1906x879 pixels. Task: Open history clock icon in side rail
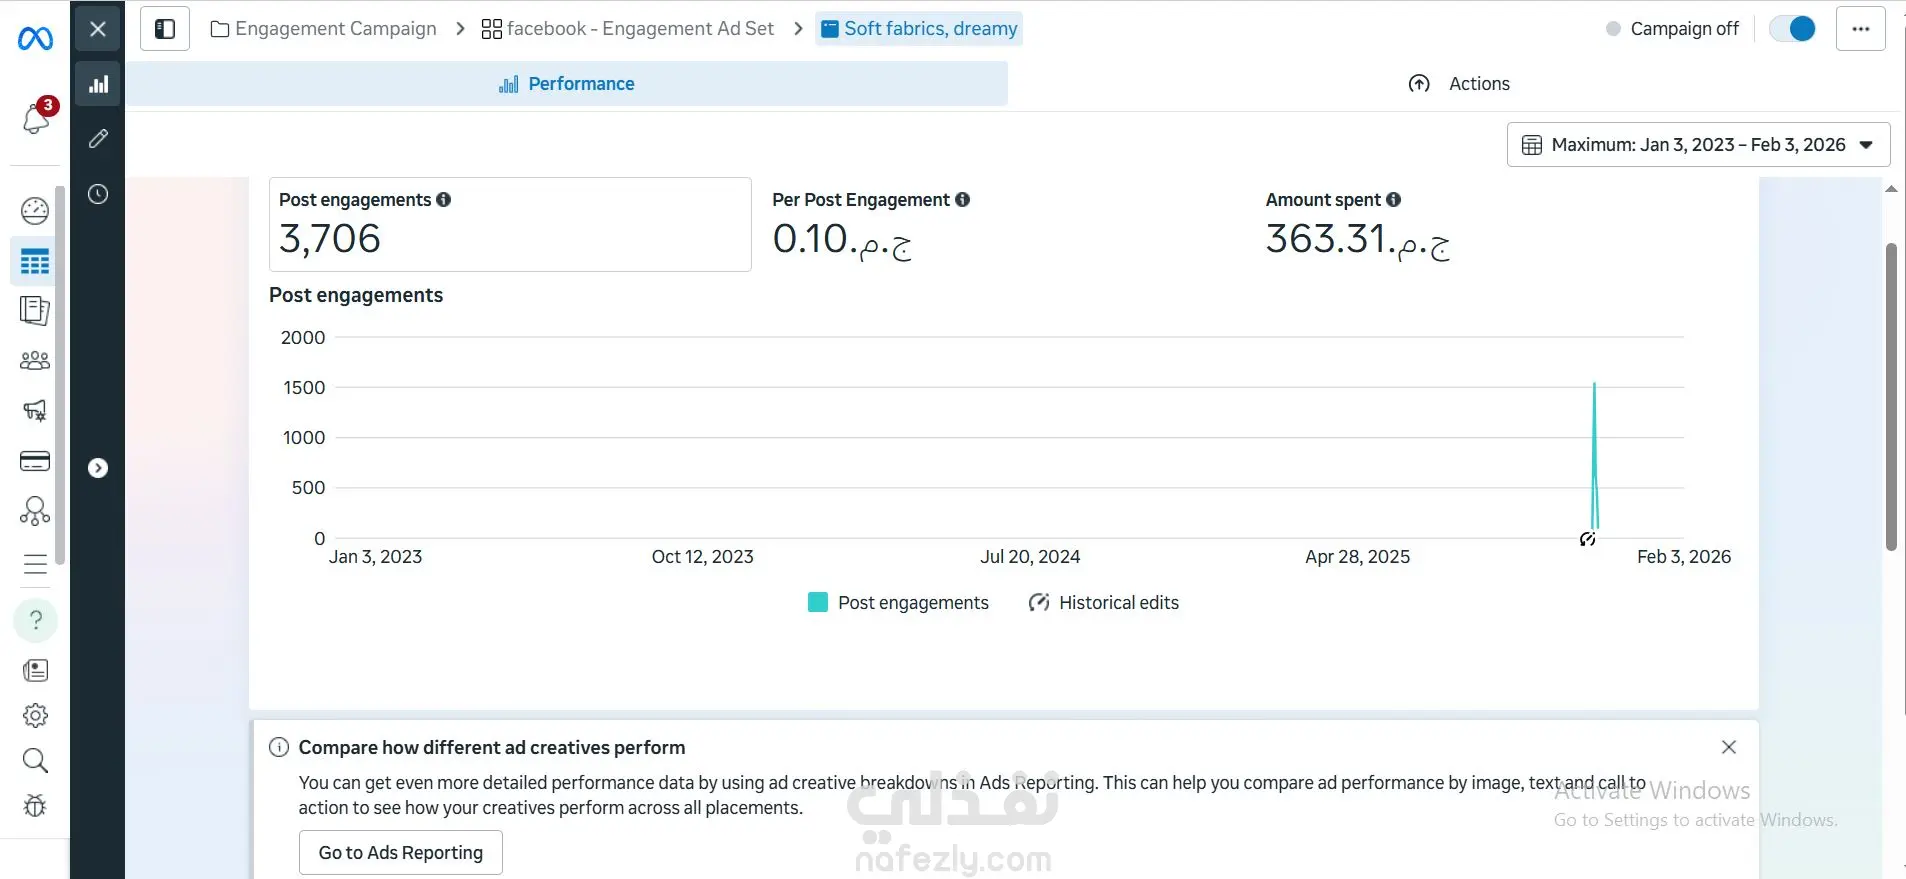[98, 194]
